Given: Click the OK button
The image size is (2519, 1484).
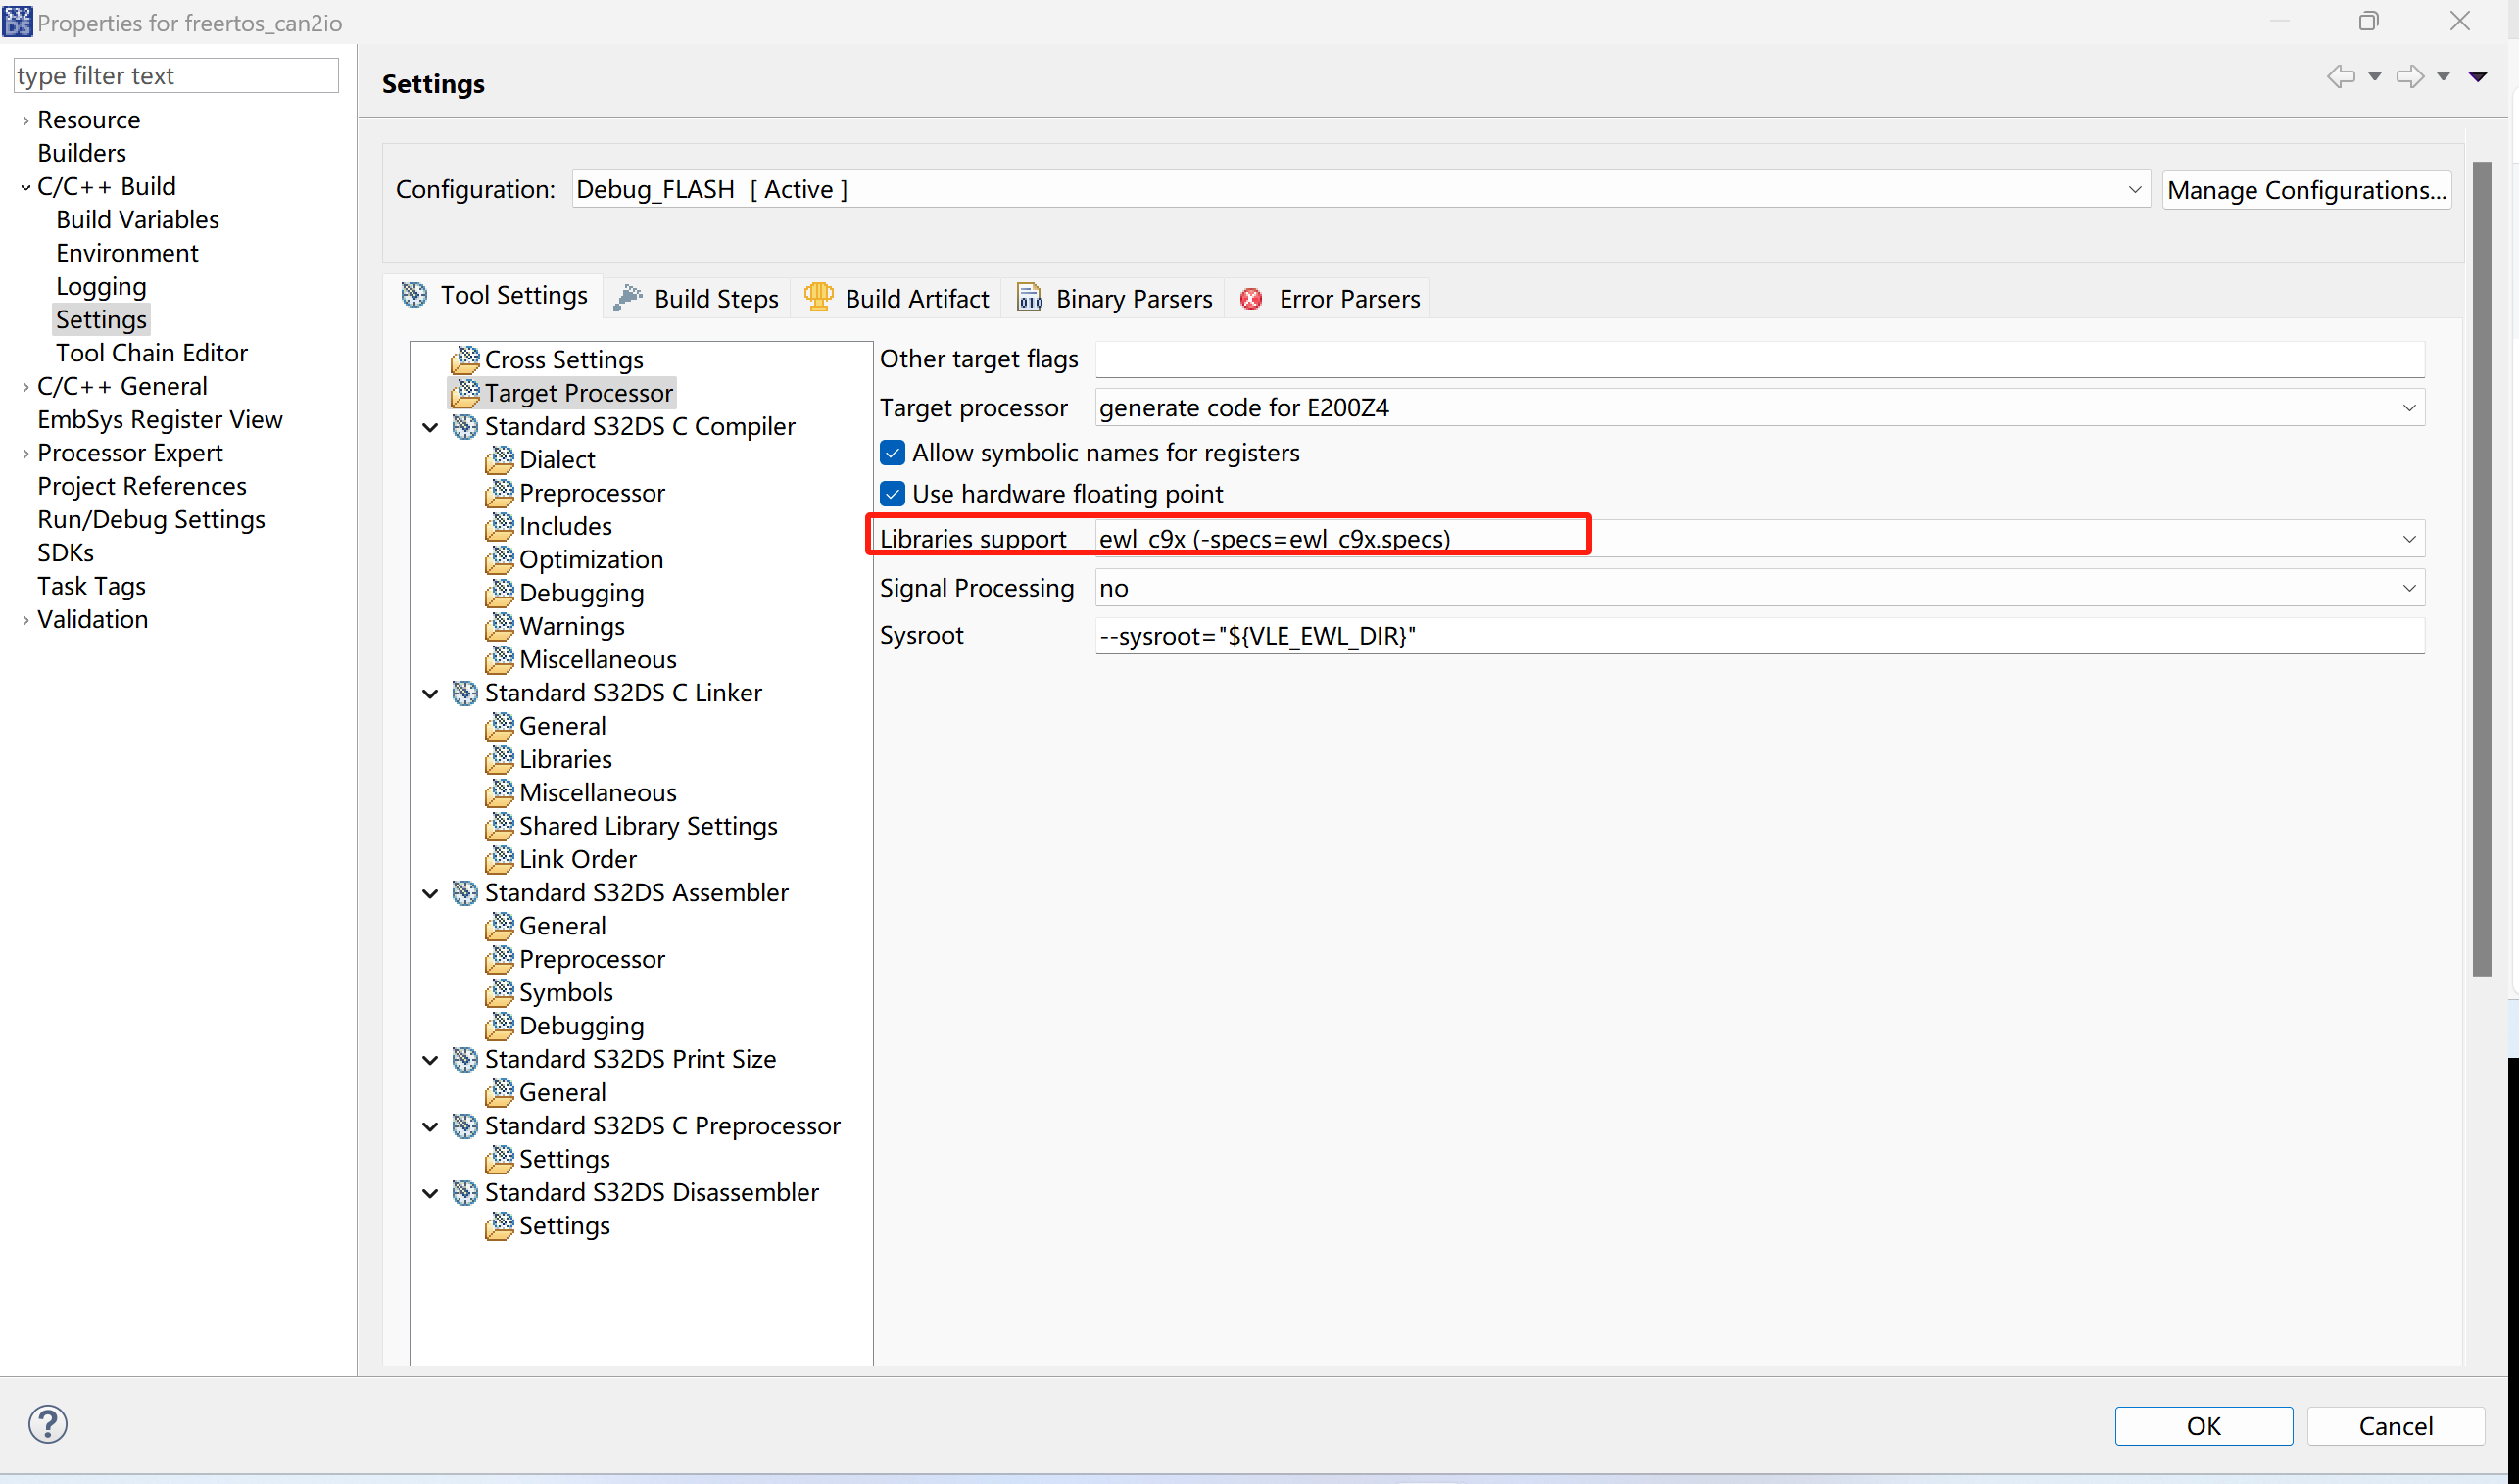Looking at the screenshot, I should pos(2204,1426).
